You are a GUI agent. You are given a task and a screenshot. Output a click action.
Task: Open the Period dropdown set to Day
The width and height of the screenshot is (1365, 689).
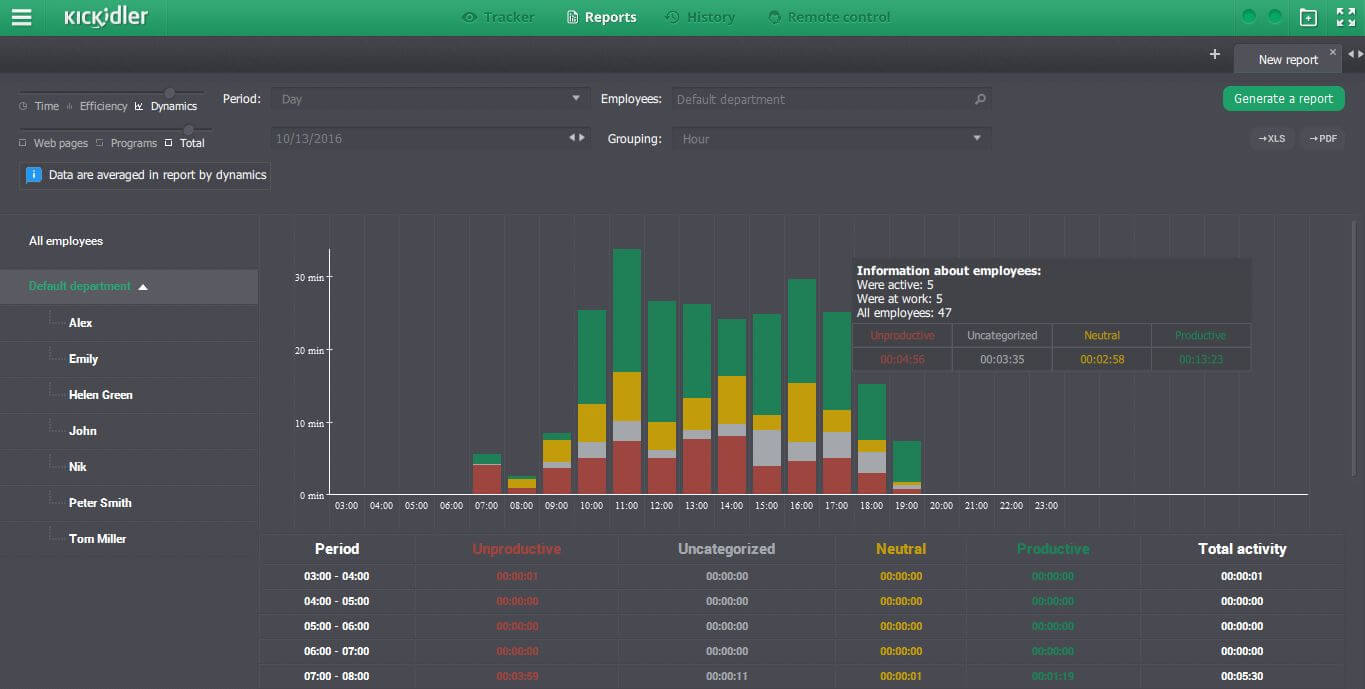point(428,98)
